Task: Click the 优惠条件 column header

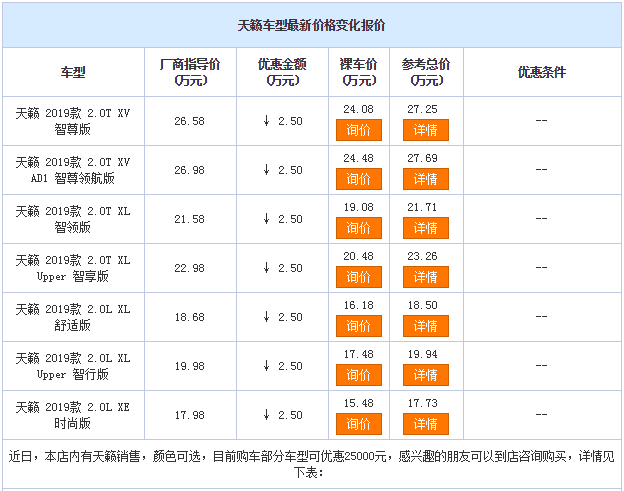Action: (542, 72)
